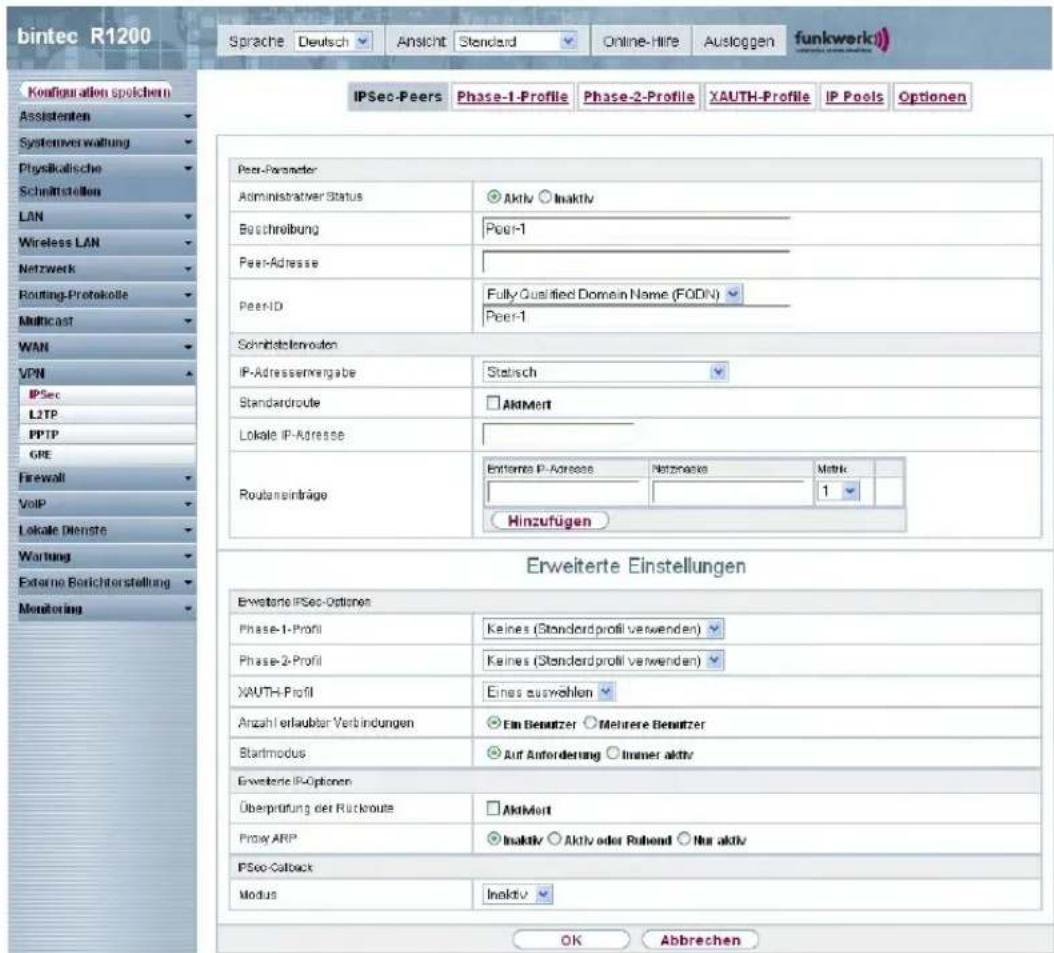Click the Beschreibung input field

click(x=636, y=229)
